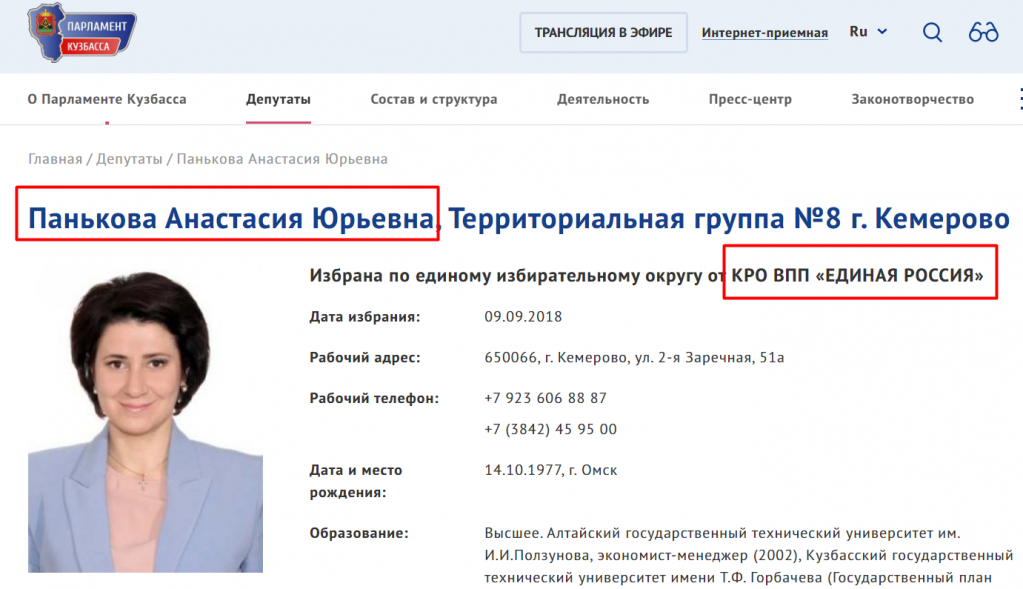Screen dimensions: 1023x589
Task: Follow the Депутаты breadcrumb link
Action: pyautogui.click(x=129, y=159)
